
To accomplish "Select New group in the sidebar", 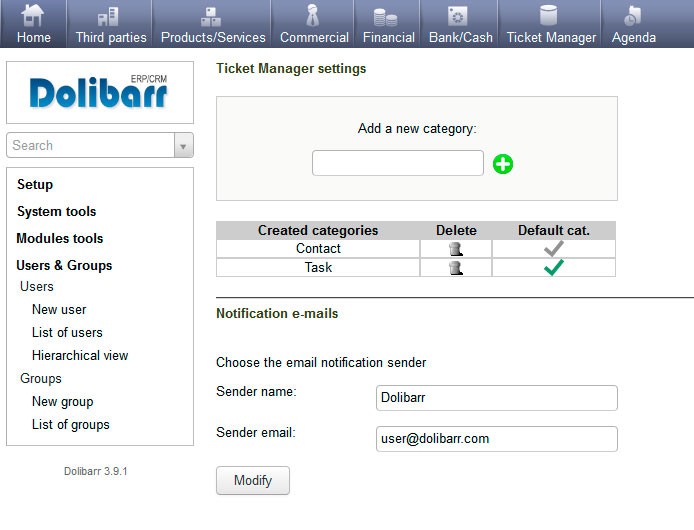I will click(x=63, y=402).
